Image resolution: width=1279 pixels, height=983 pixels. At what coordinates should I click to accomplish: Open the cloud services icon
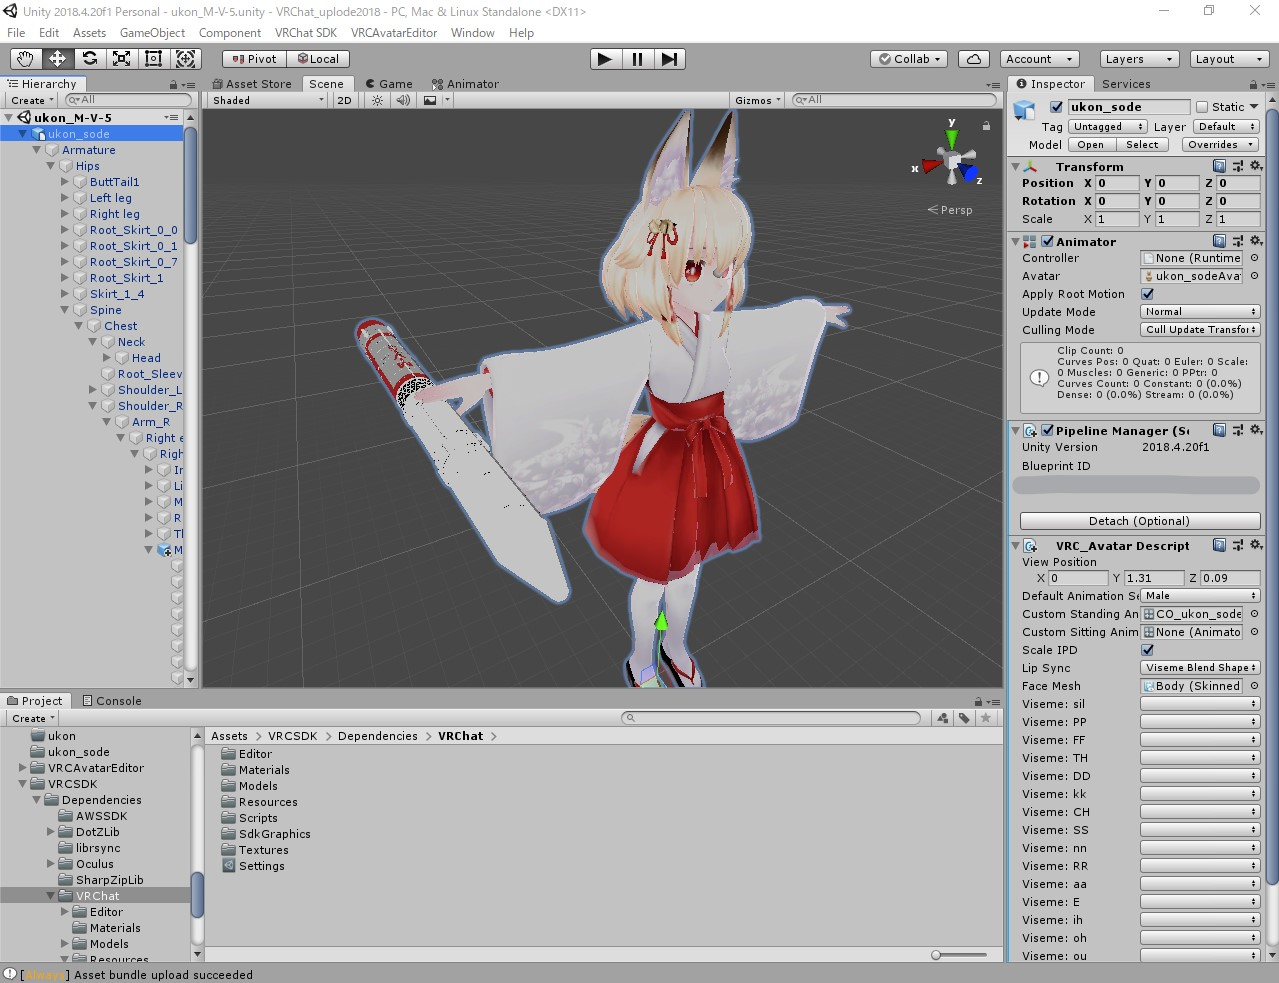(x=973, y=59)
